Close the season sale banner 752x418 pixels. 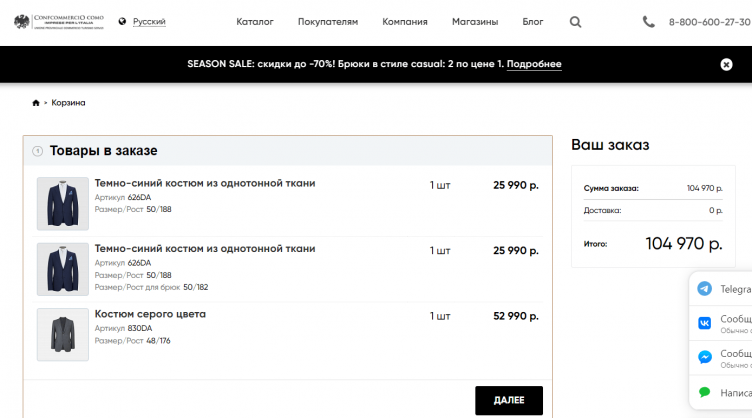pos(726,64)
